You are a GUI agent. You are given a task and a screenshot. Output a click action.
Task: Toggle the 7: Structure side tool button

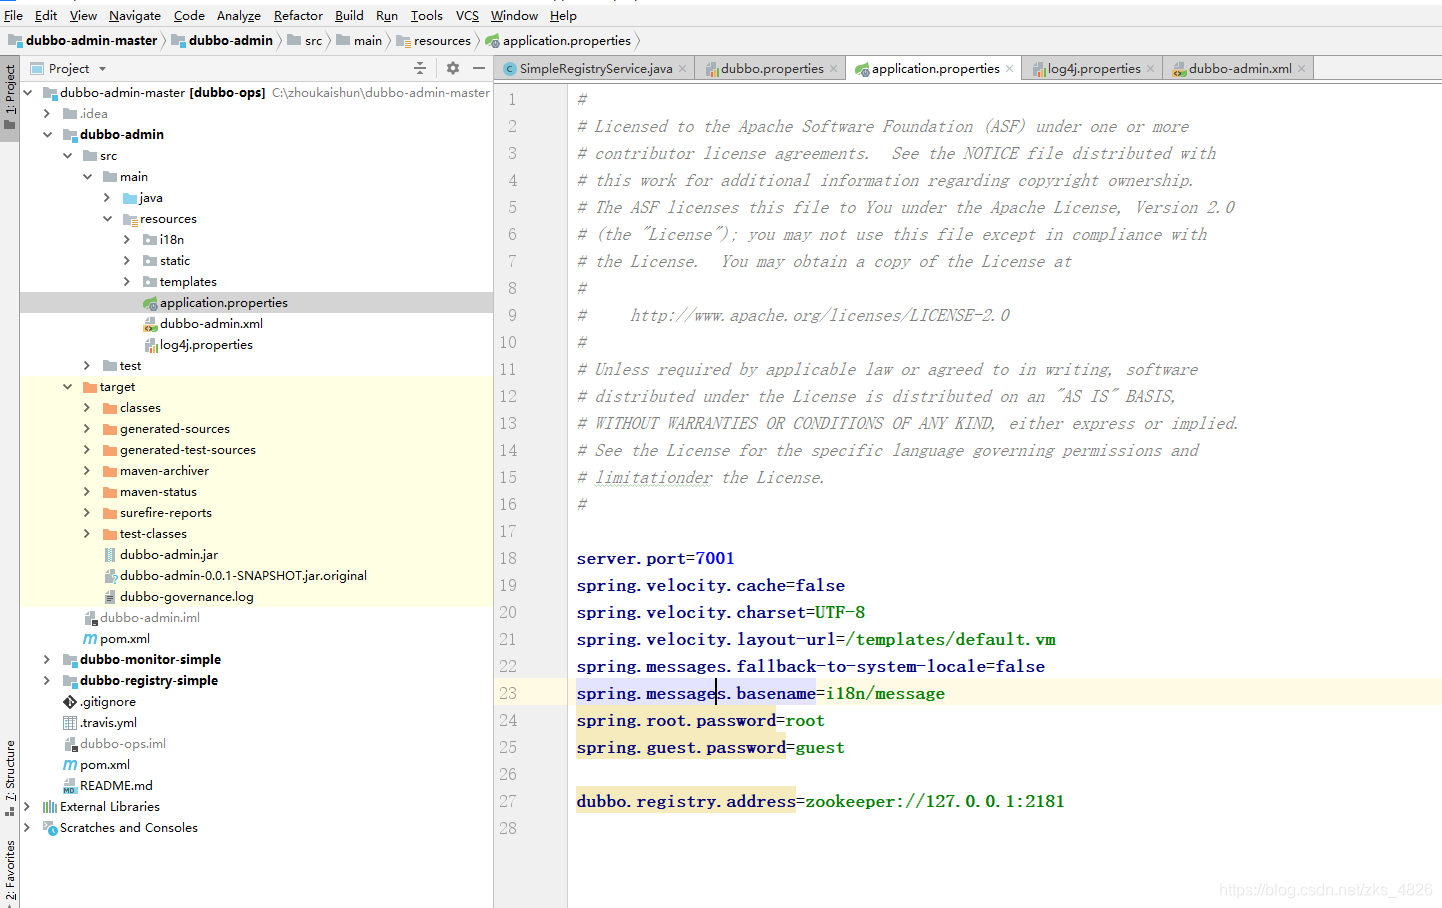pyautogui.click(x=10, y=778)
